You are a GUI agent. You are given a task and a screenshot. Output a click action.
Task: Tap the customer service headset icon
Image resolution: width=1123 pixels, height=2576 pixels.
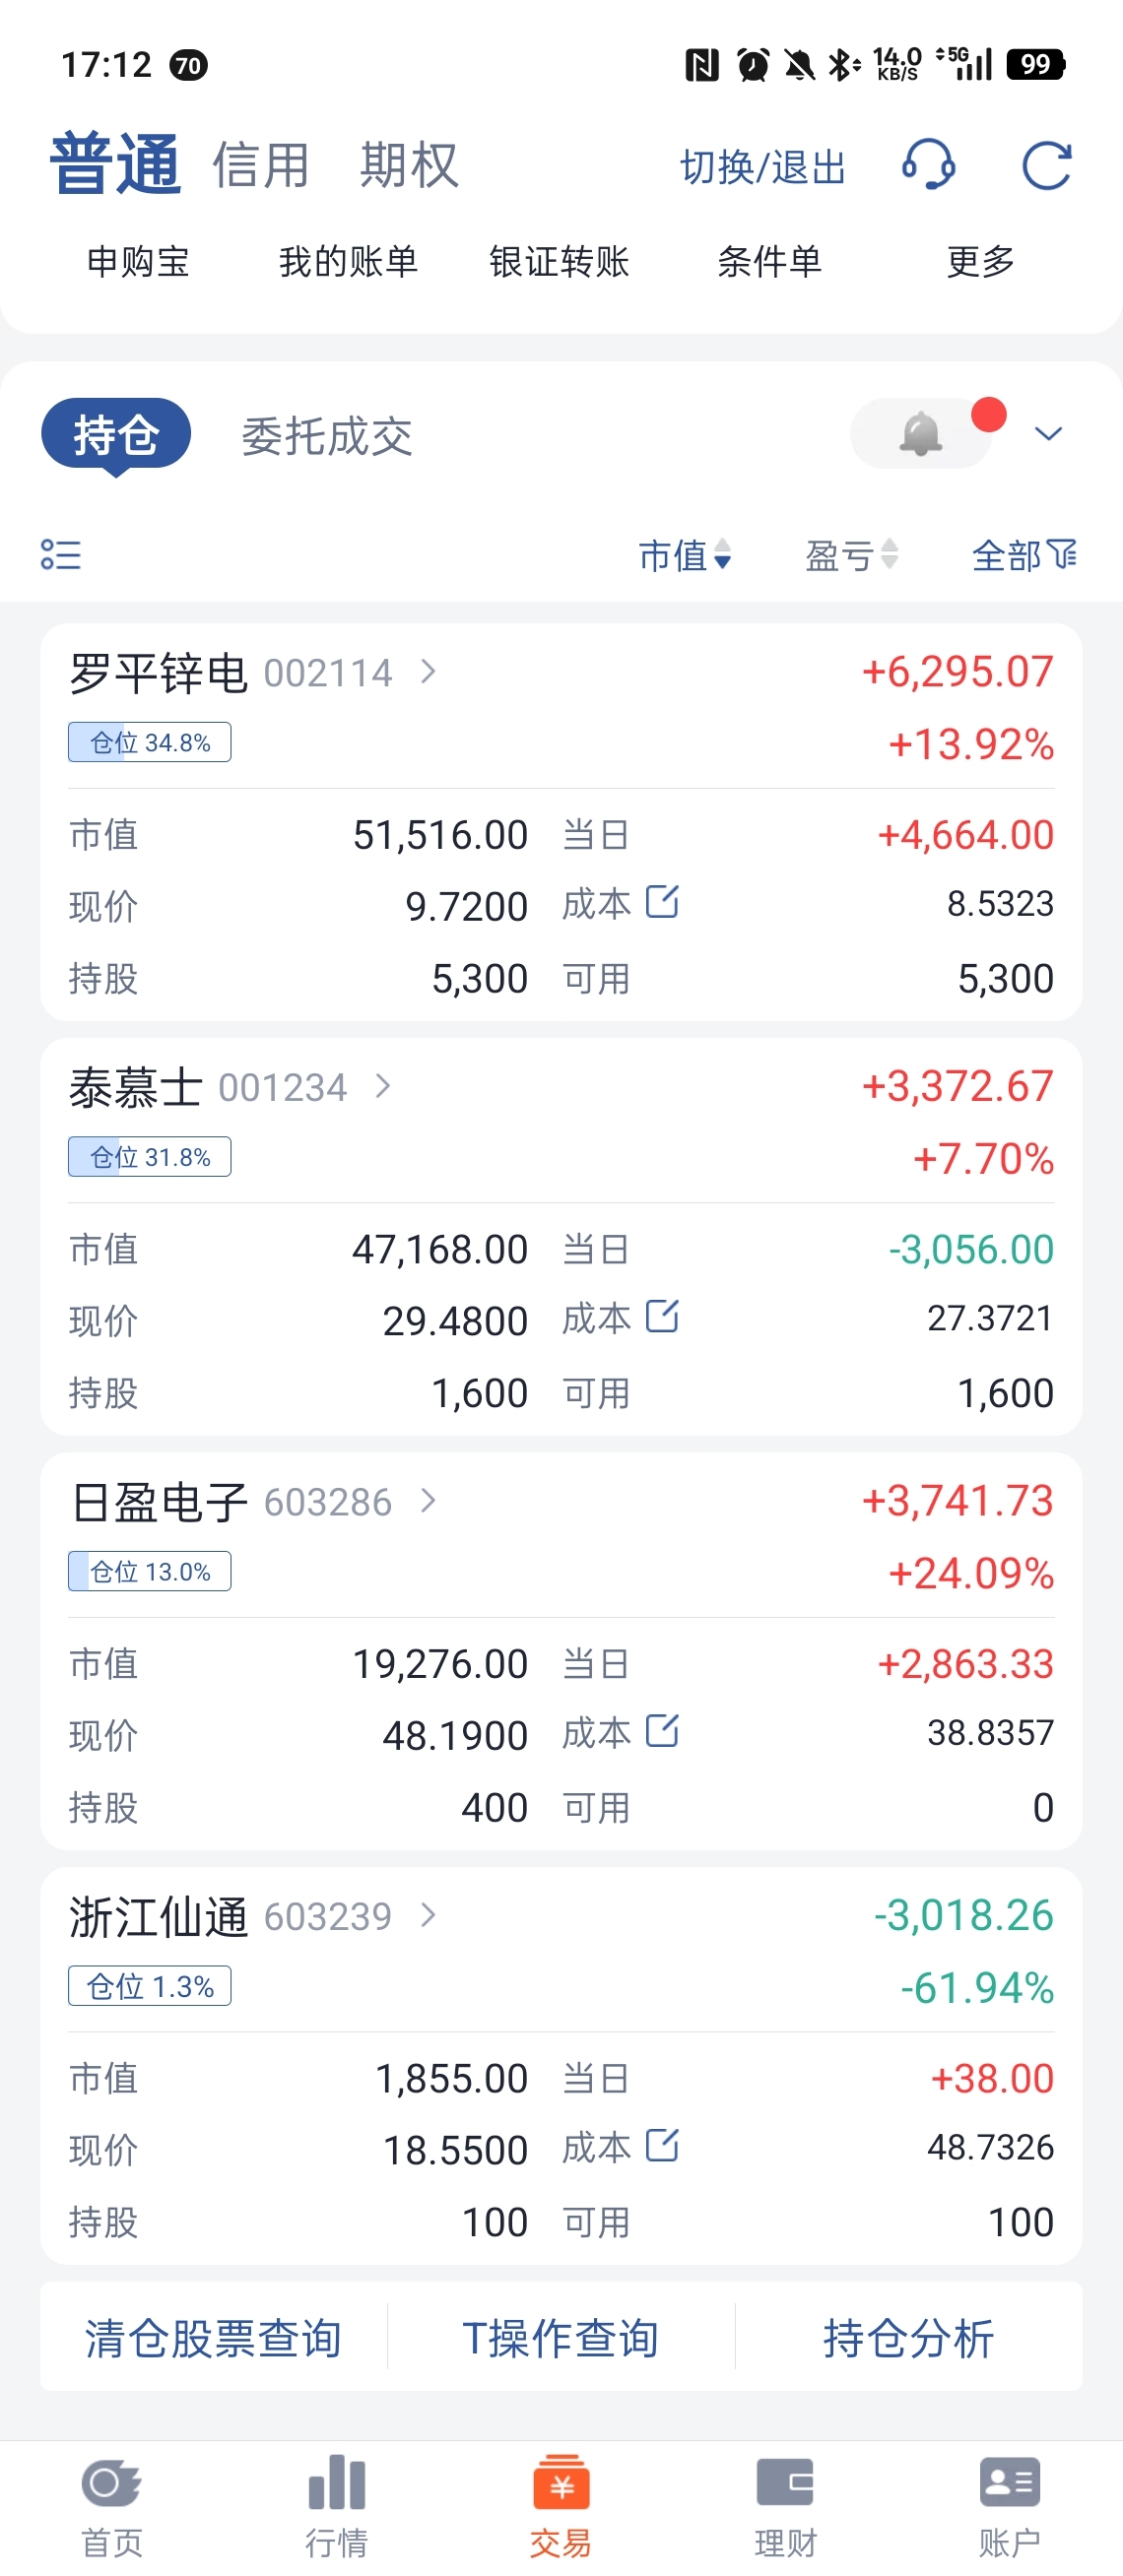[928, 165]
